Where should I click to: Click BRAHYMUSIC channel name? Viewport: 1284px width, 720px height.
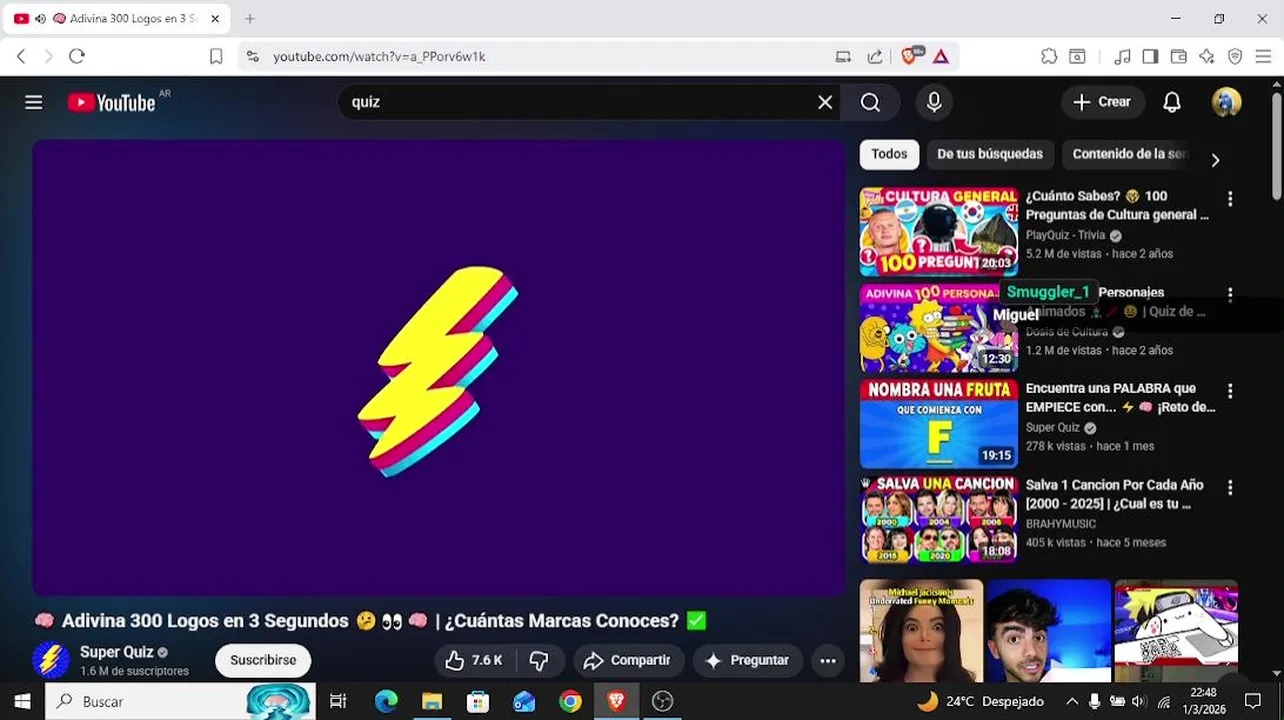[x=1061, y=524]
